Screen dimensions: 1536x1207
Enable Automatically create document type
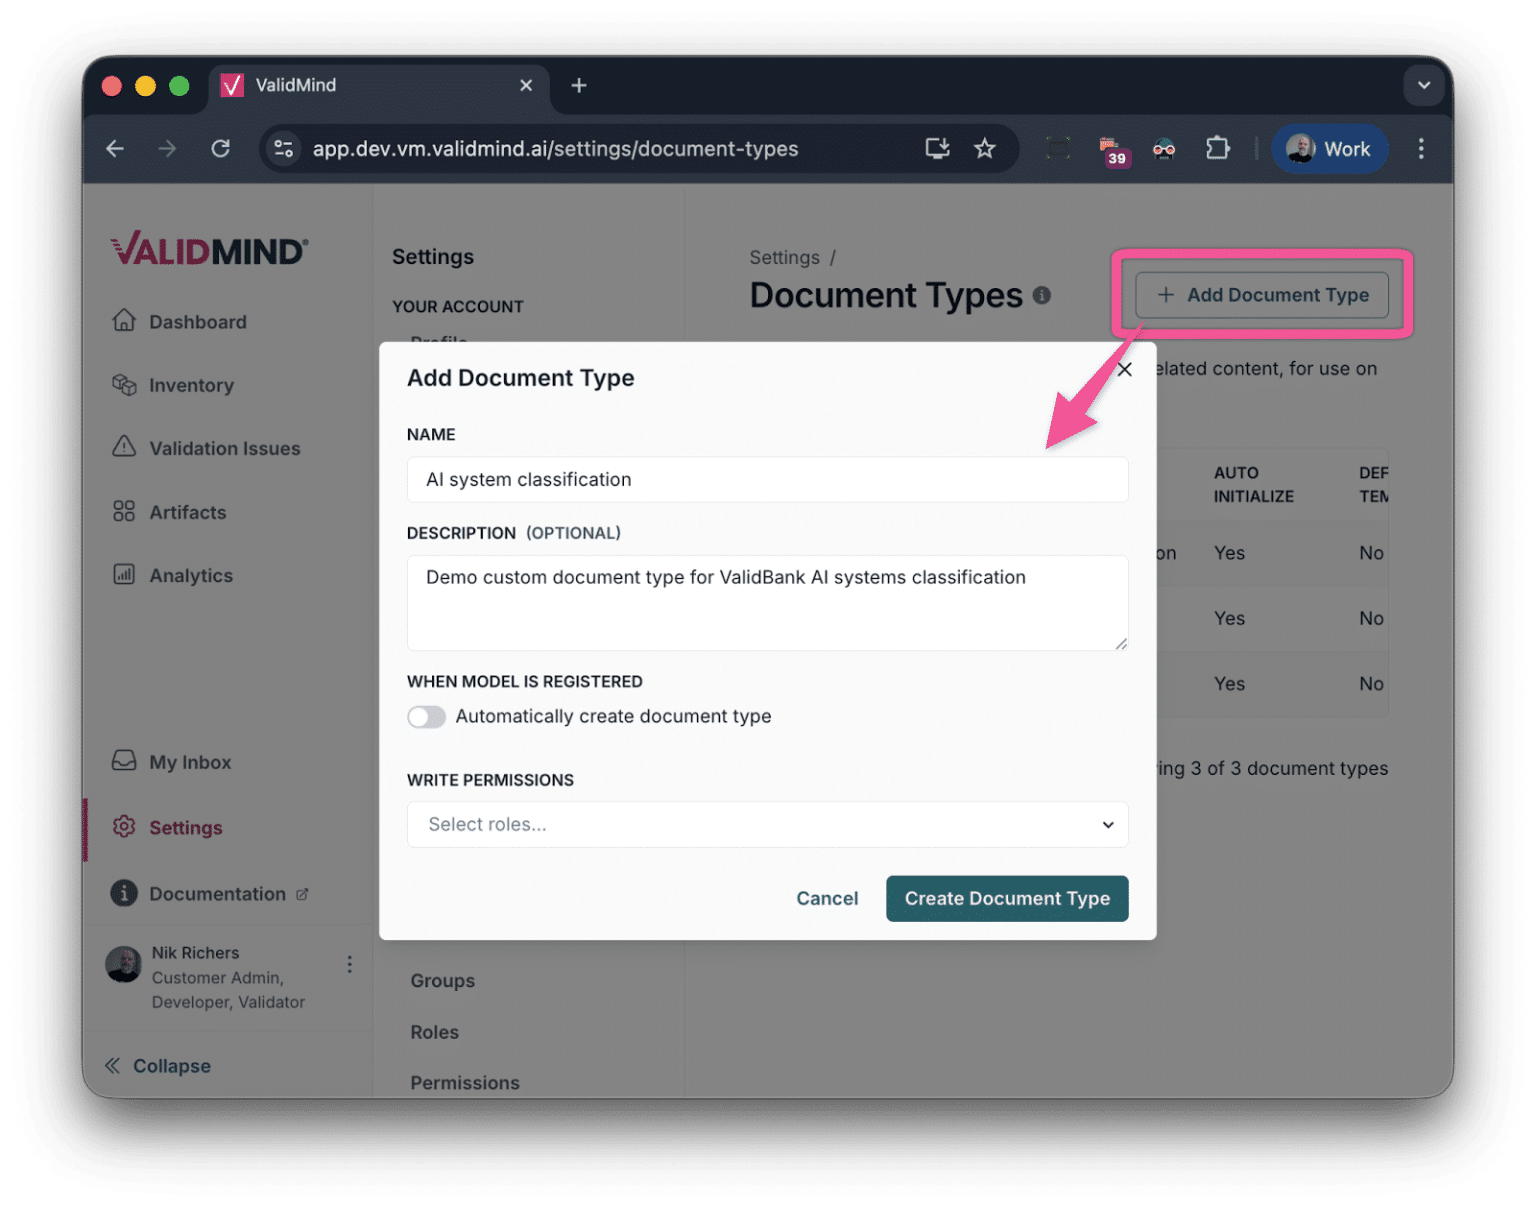coord(426,717)
